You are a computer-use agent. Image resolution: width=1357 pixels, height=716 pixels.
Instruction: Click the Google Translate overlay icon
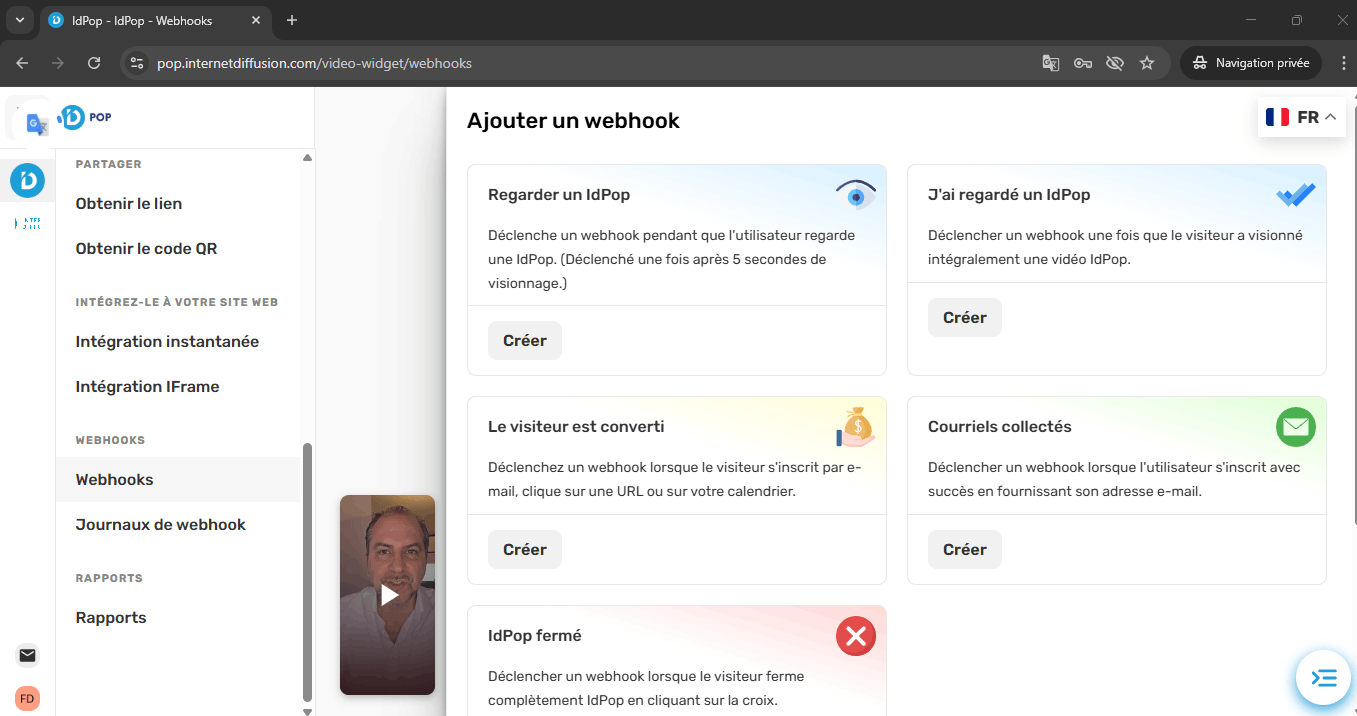(x=37, y=124)
